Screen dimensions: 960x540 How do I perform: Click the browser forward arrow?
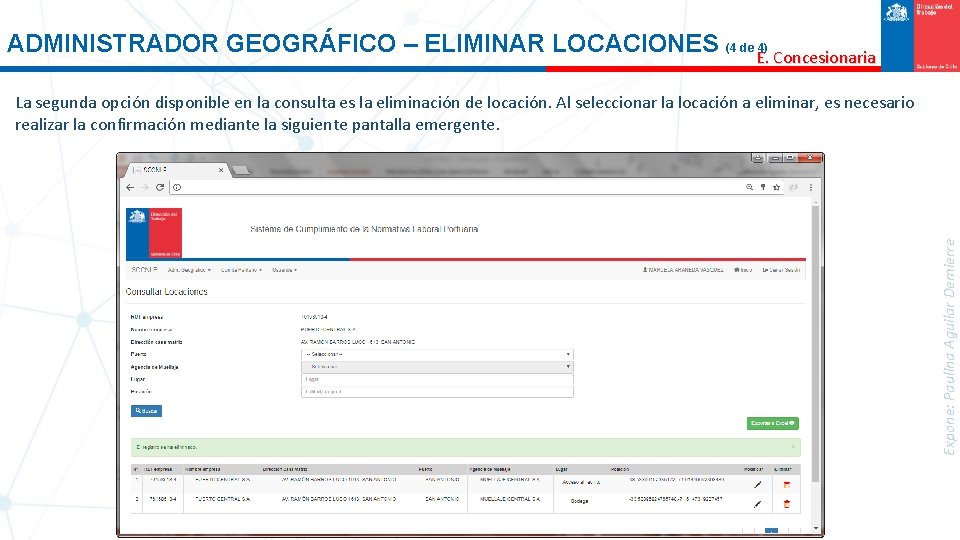pos(145,187)
